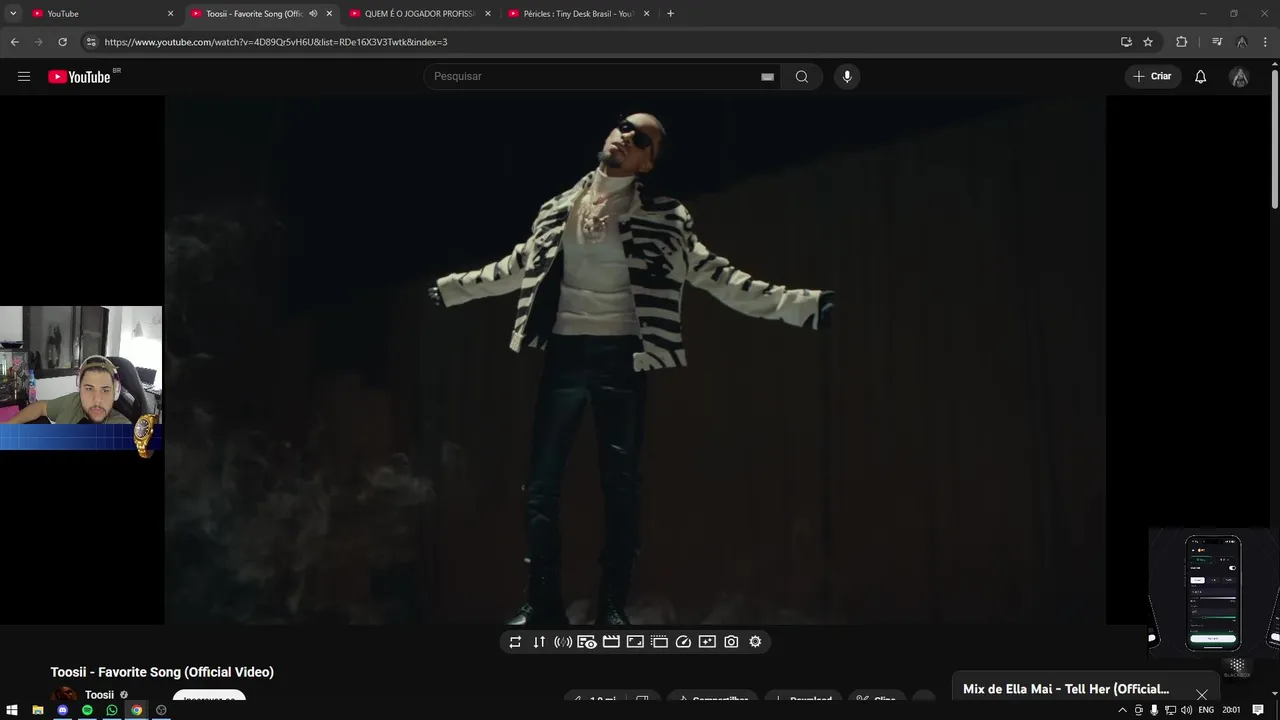Image resolution: width=1280 pixels, height=720 pixels.
Task: Open the enhancer settings gear
Action: tap(755, 642)
